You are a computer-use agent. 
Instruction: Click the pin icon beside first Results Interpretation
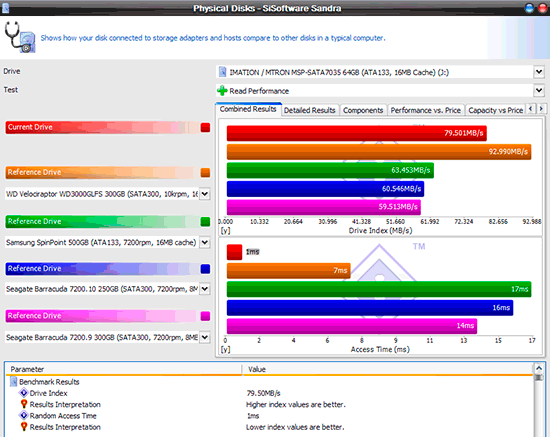pyautogui.click(x=24, y=404)
